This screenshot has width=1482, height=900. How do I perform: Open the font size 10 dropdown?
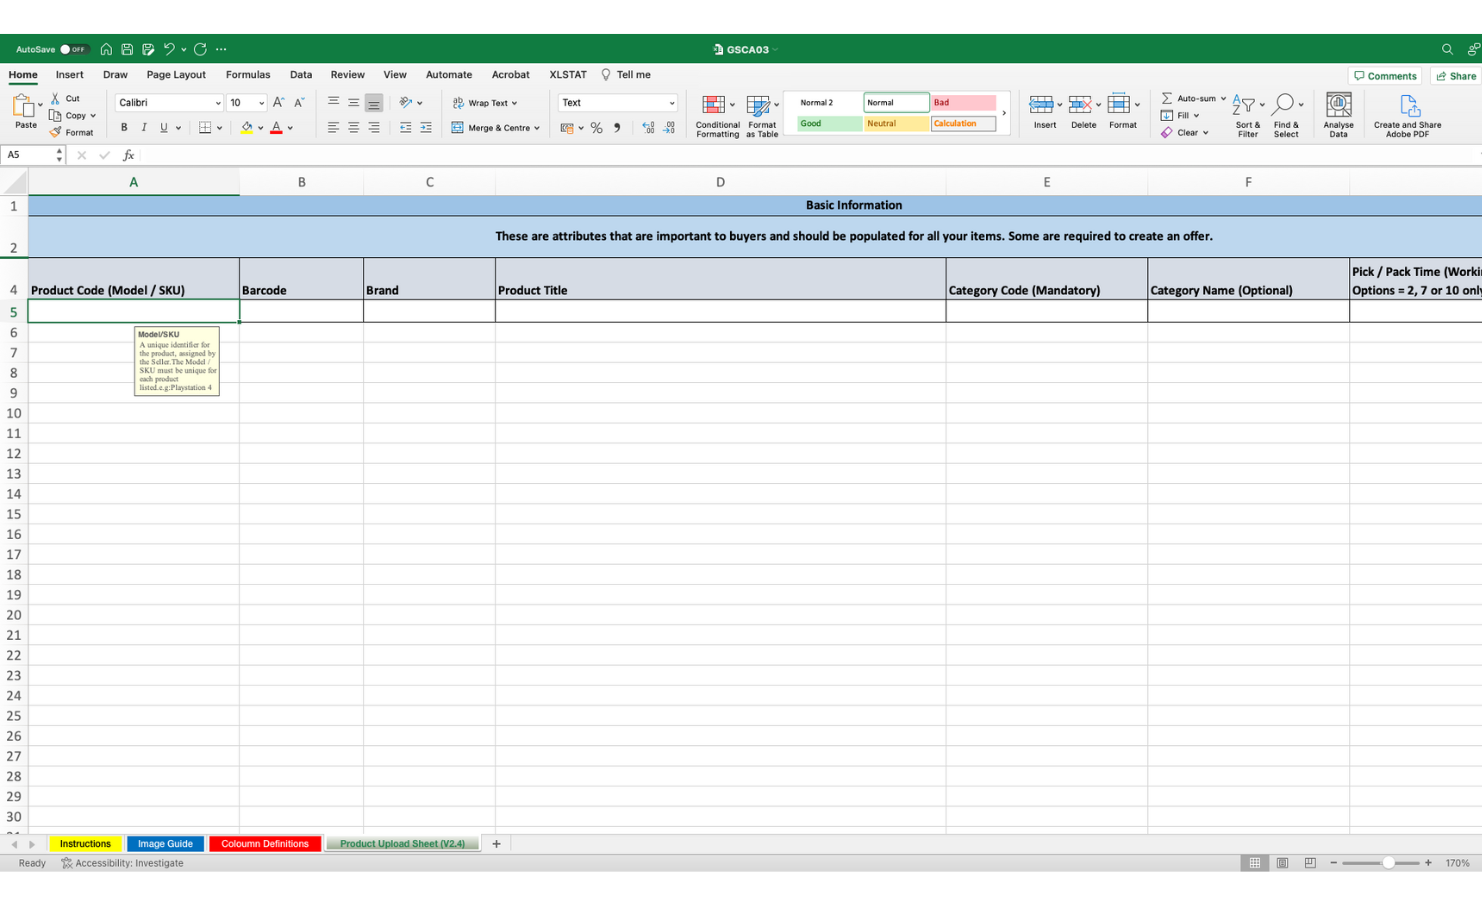[x=262, y=103]
